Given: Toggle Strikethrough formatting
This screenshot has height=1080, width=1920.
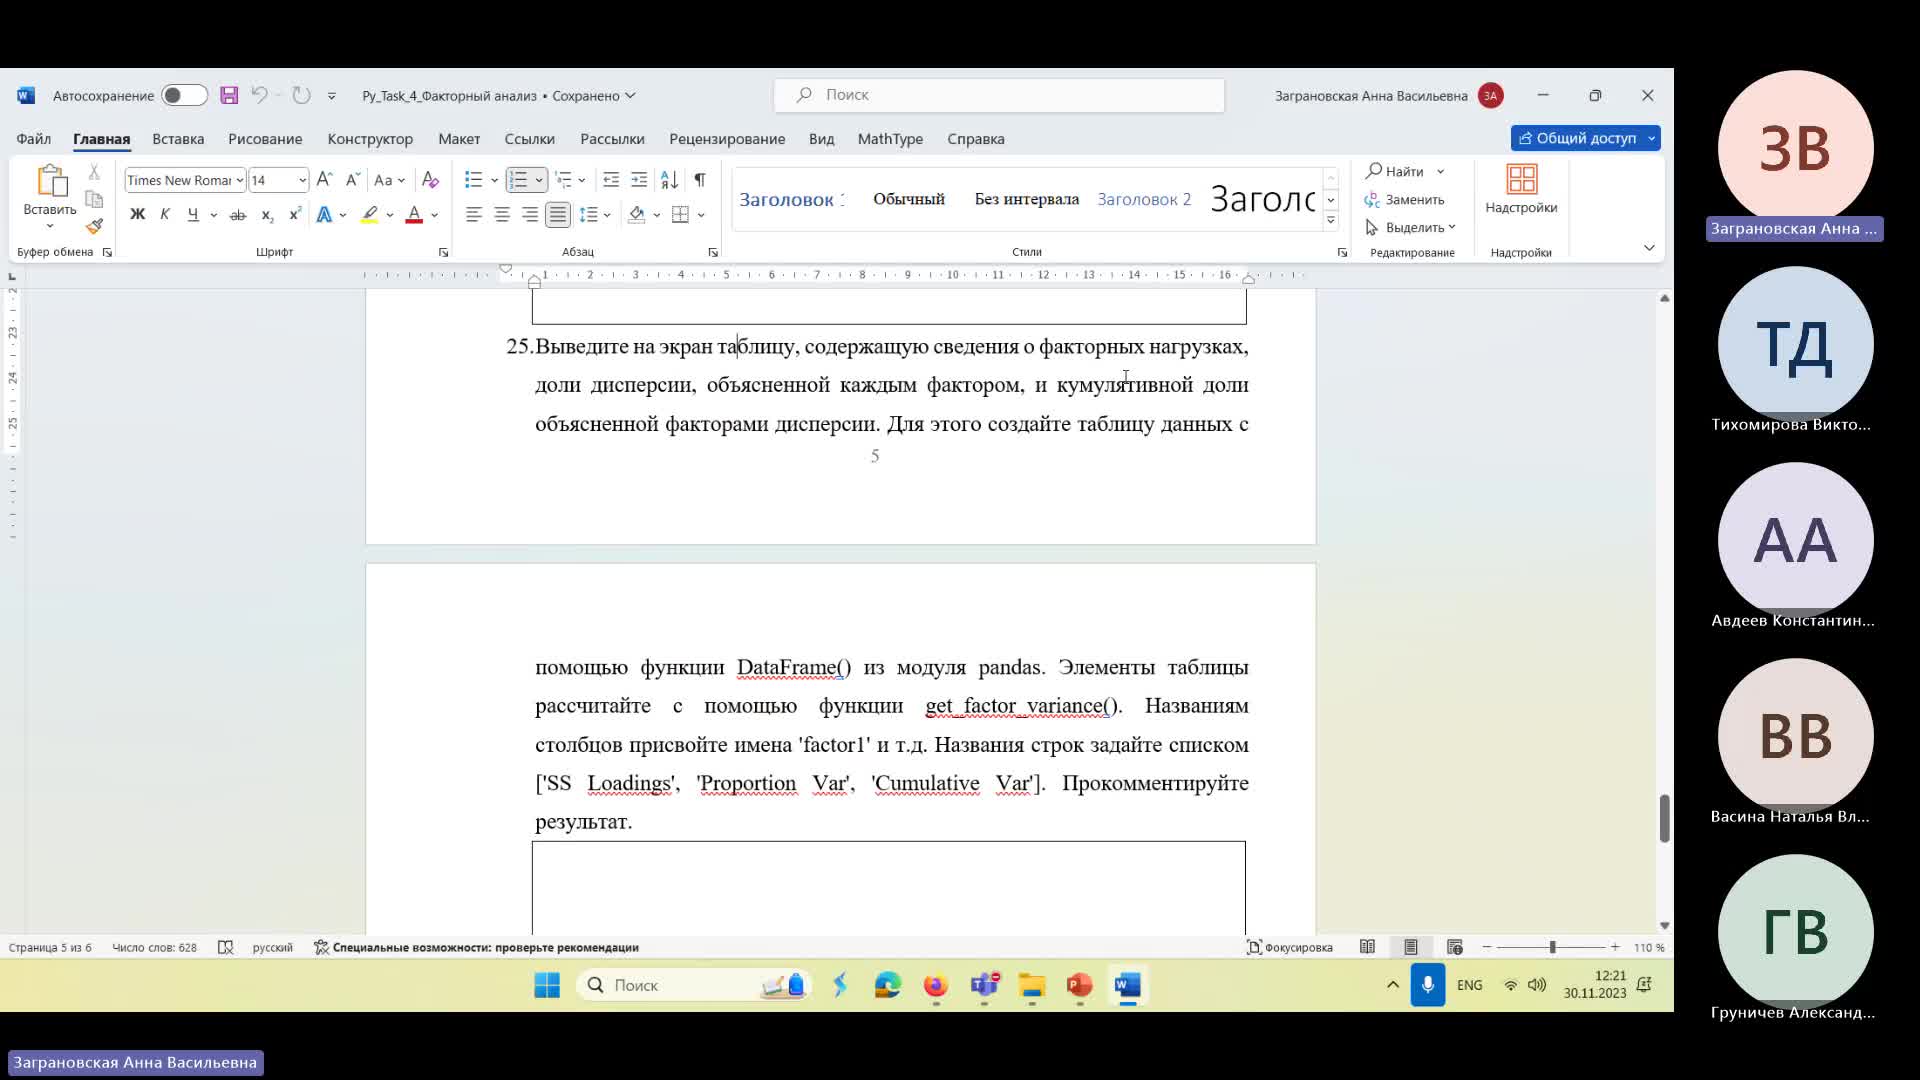Looking at the screenshot, I should pyautogui.click(x=237, y=214).
